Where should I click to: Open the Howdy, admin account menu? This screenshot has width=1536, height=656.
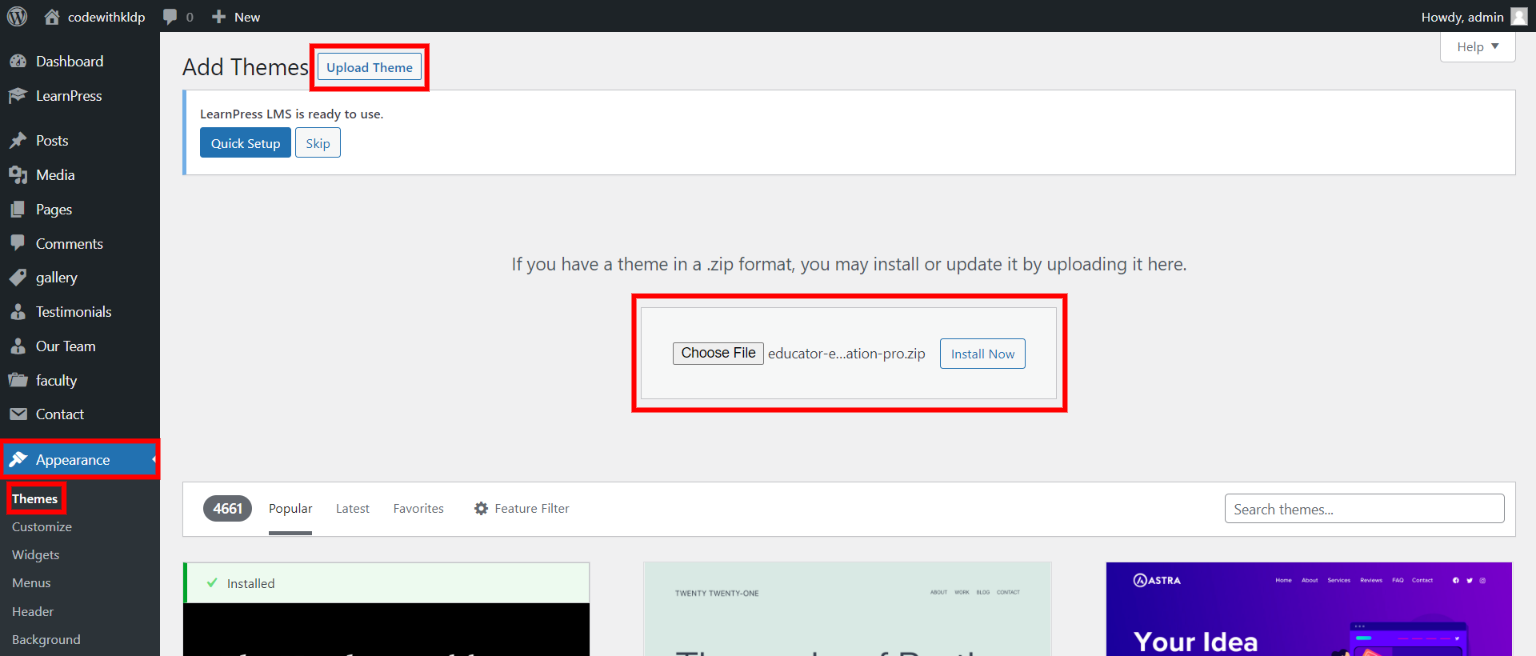tap(1474, 17)
